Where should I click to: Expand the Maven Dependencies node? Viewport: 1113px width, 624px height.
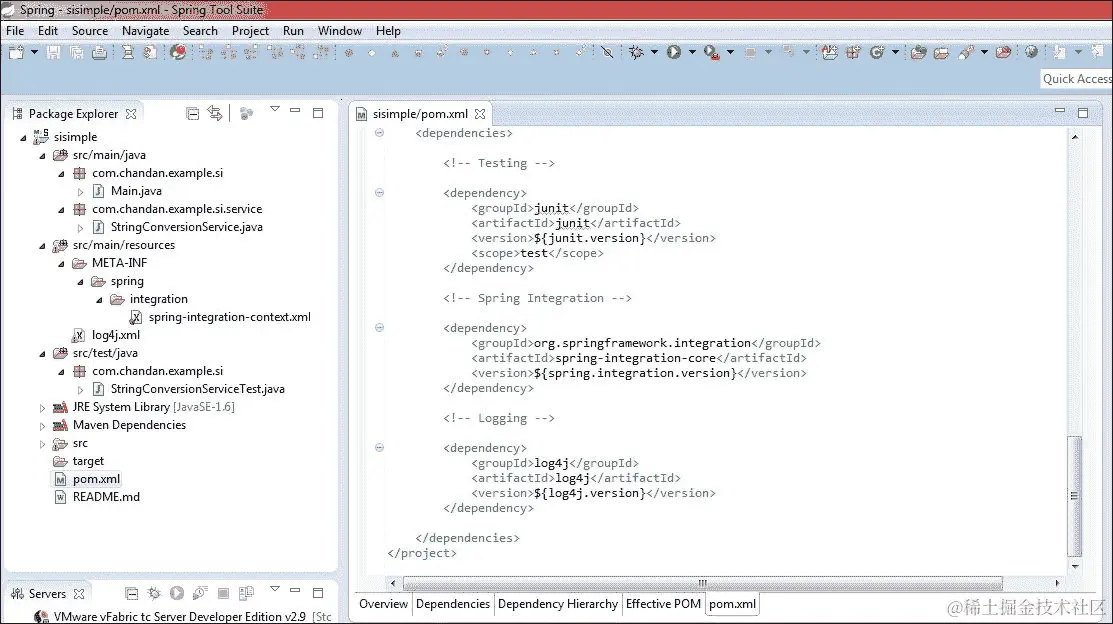tap(42, 426)
